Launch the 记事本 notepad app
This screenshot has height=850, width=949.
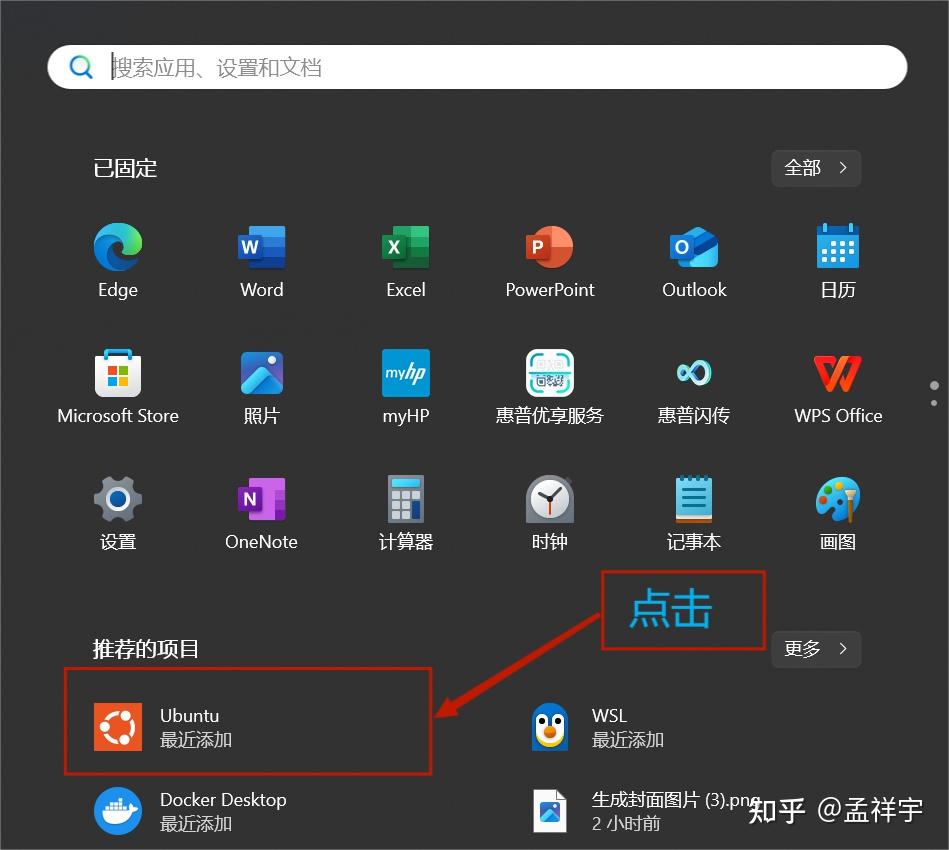(x=694, y=499)
